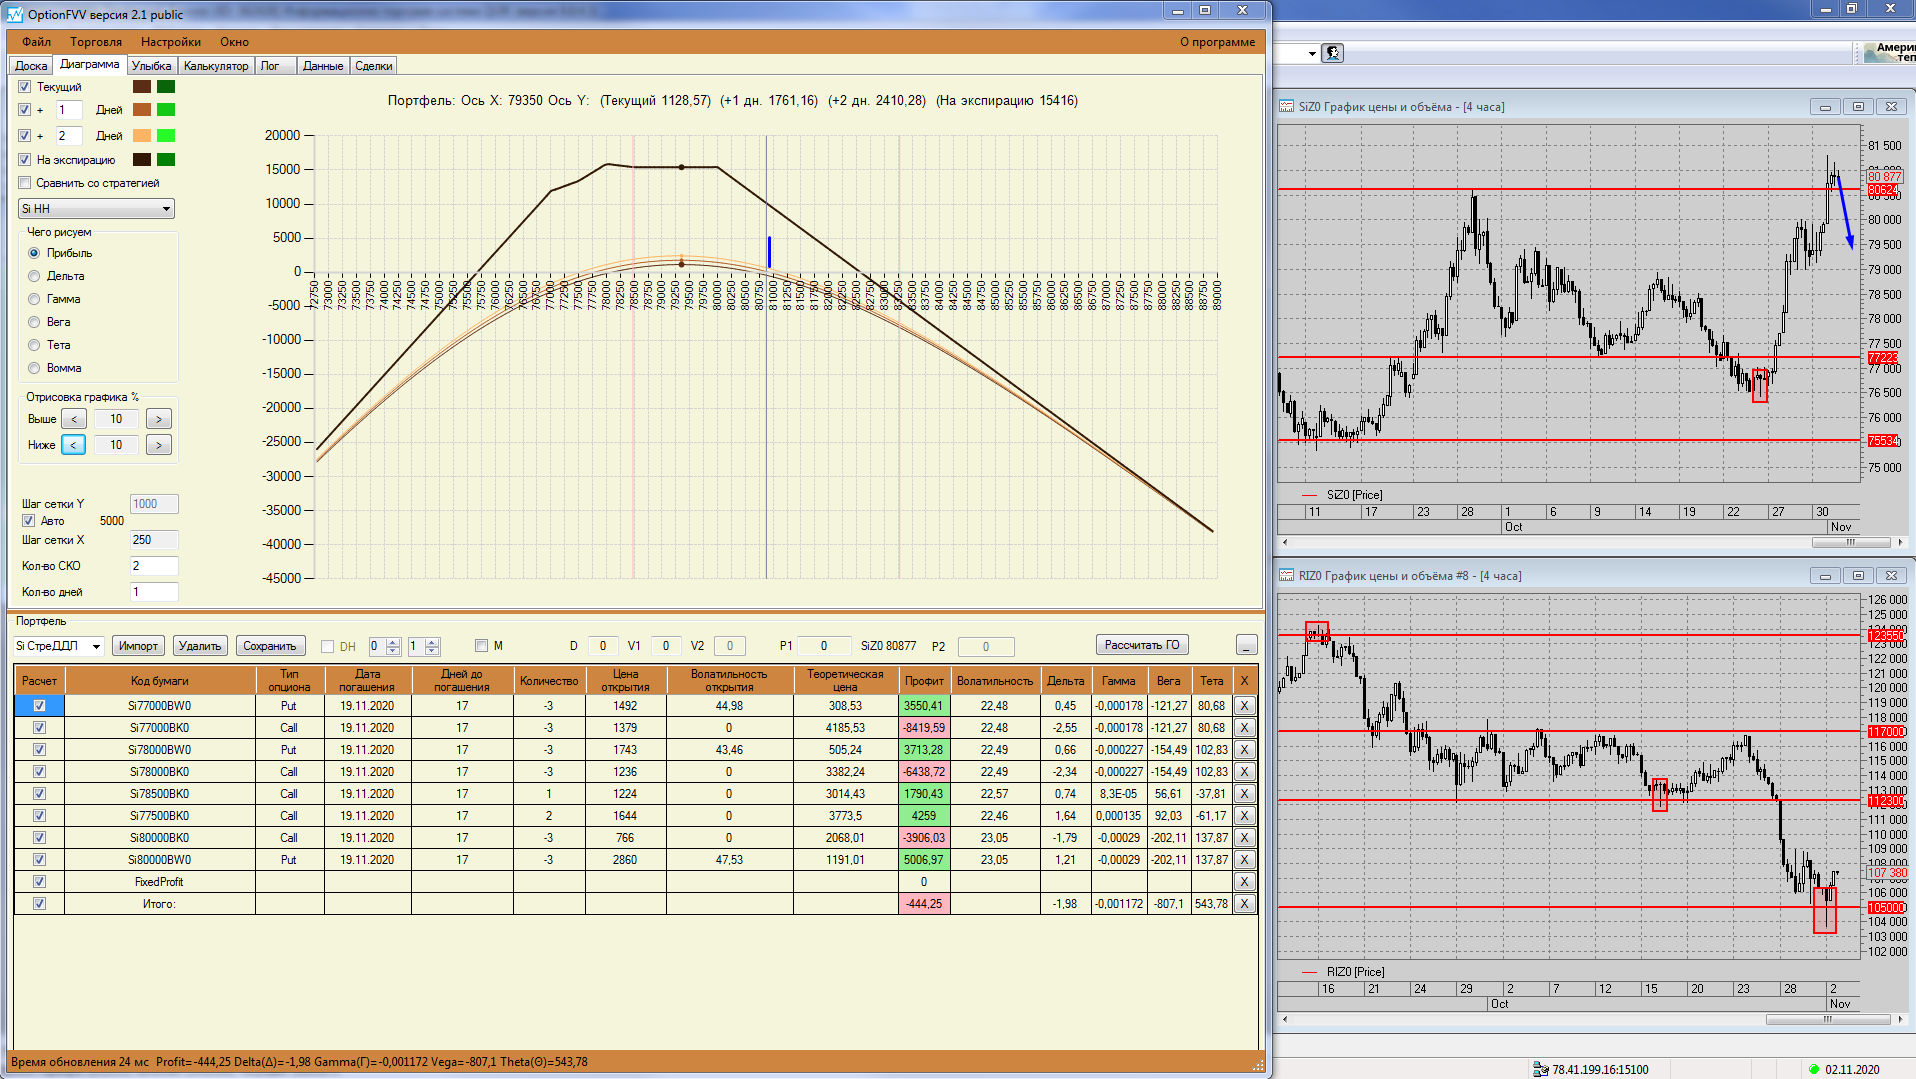Image resolution: width=1916 pixels, height=1079 pixels.
Task: Click the network server icon in status bar
Action: pyautogui.click(x=1541, y=1069)
